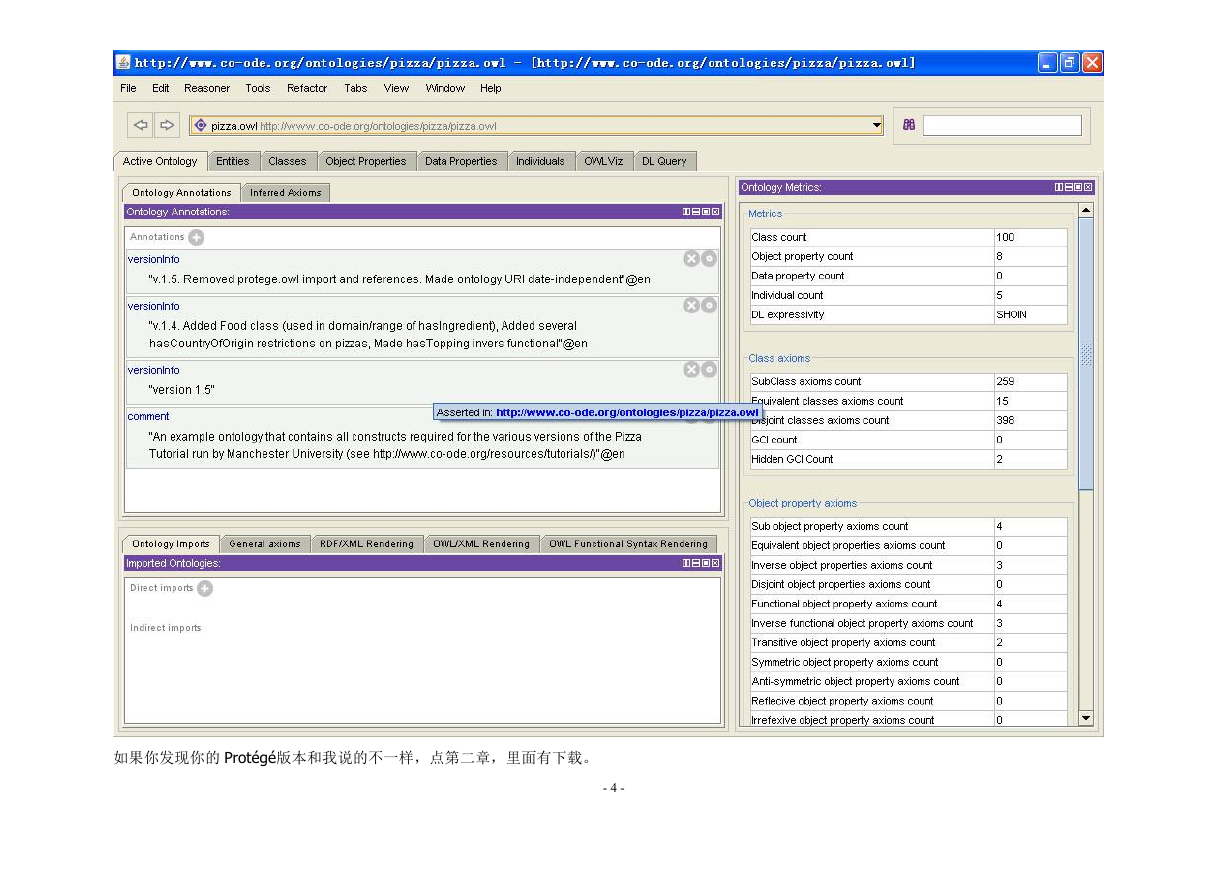
Task: Click the Metrics scrollbar up arrow
Action: click(x=1086, y=210)
